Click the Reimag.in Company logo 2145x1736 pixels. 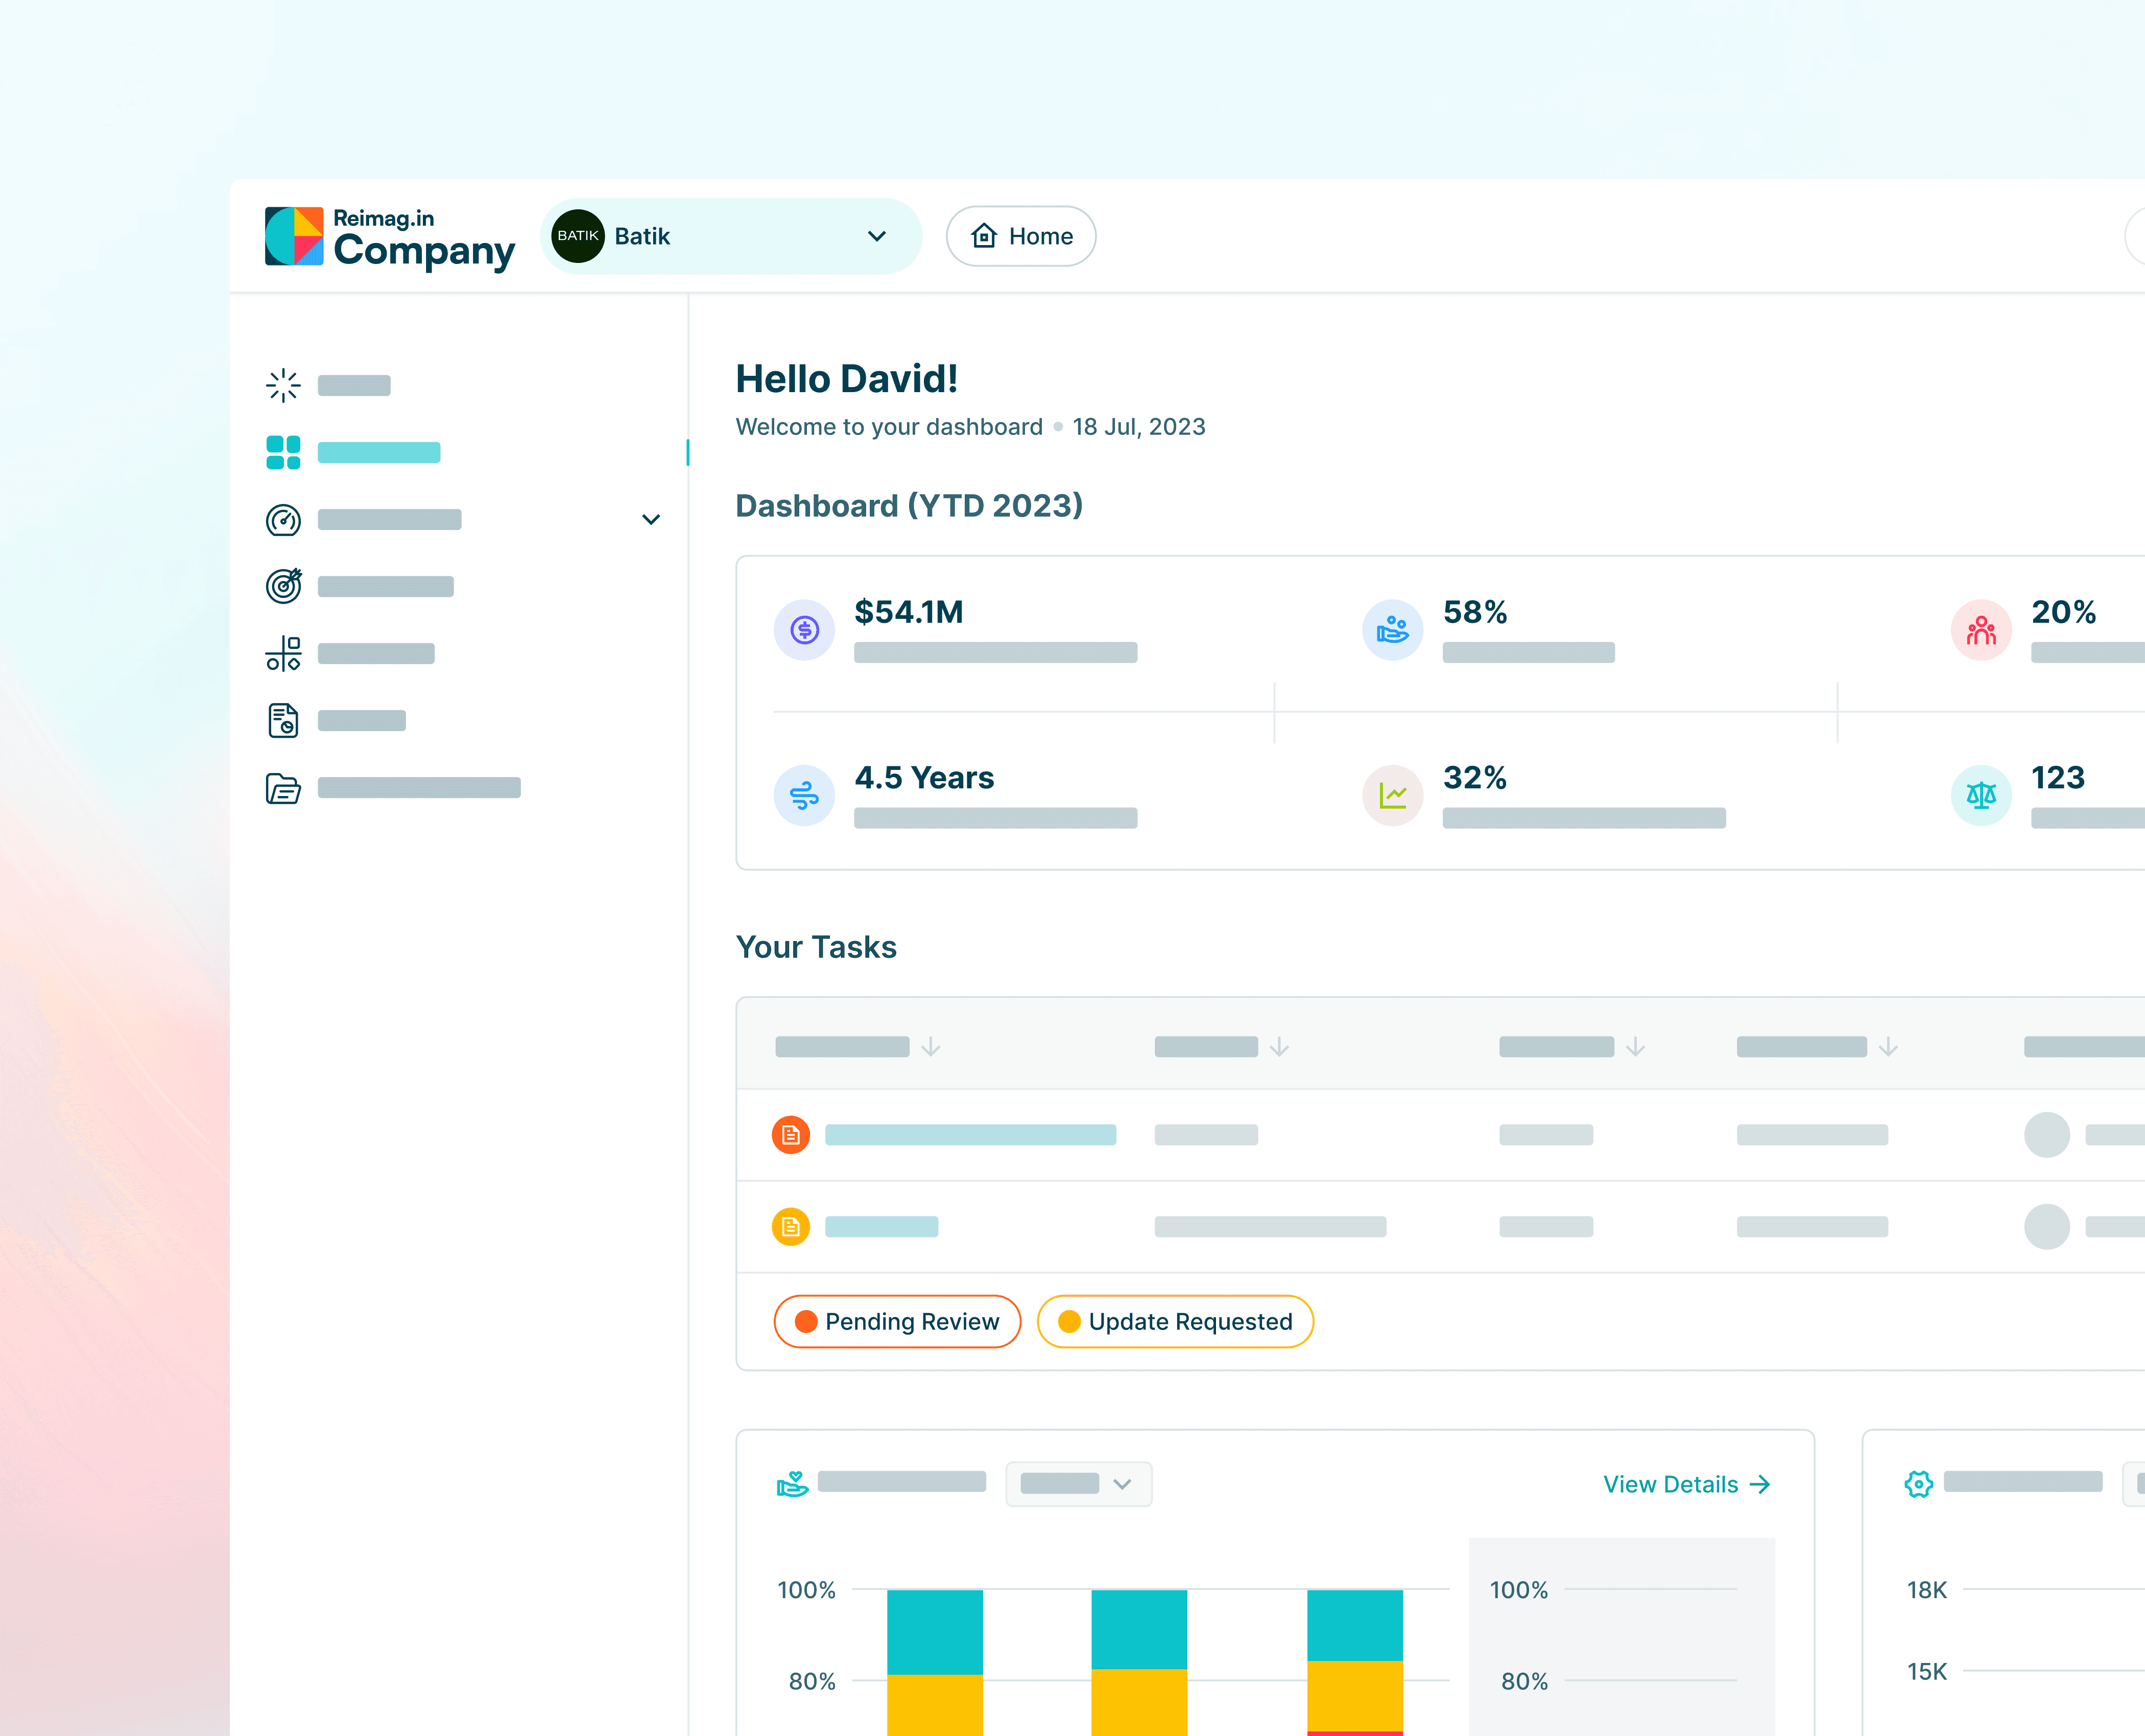390,238
